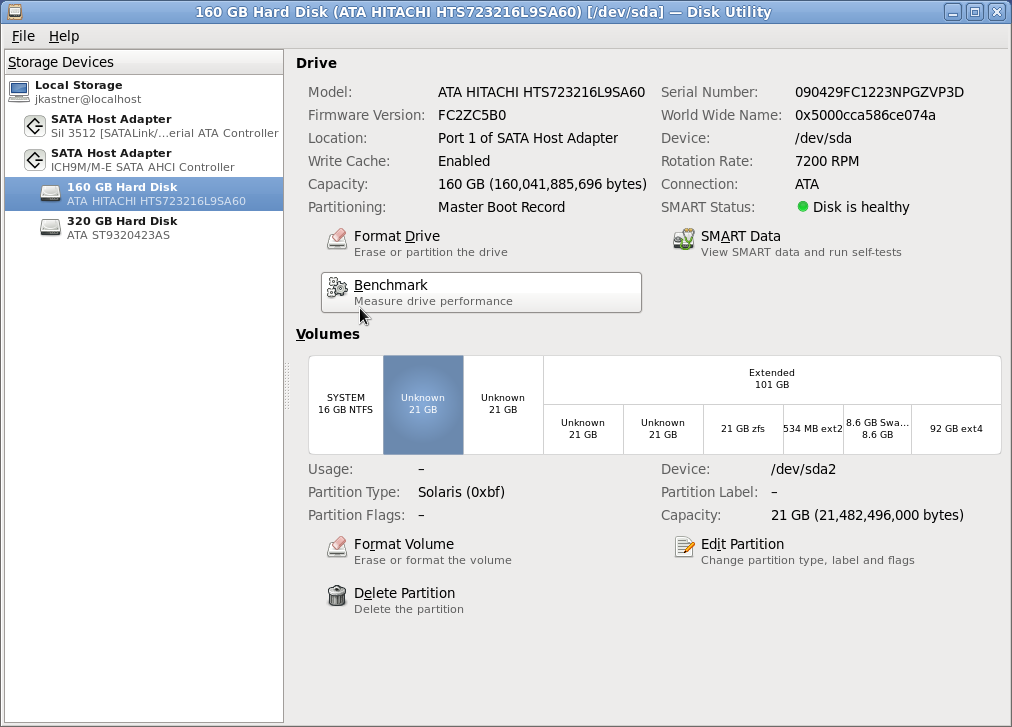This screenshot has height=727, width=1012.
Task: Select the Extended 101 GB partition bar
Action: pos(771,379)
